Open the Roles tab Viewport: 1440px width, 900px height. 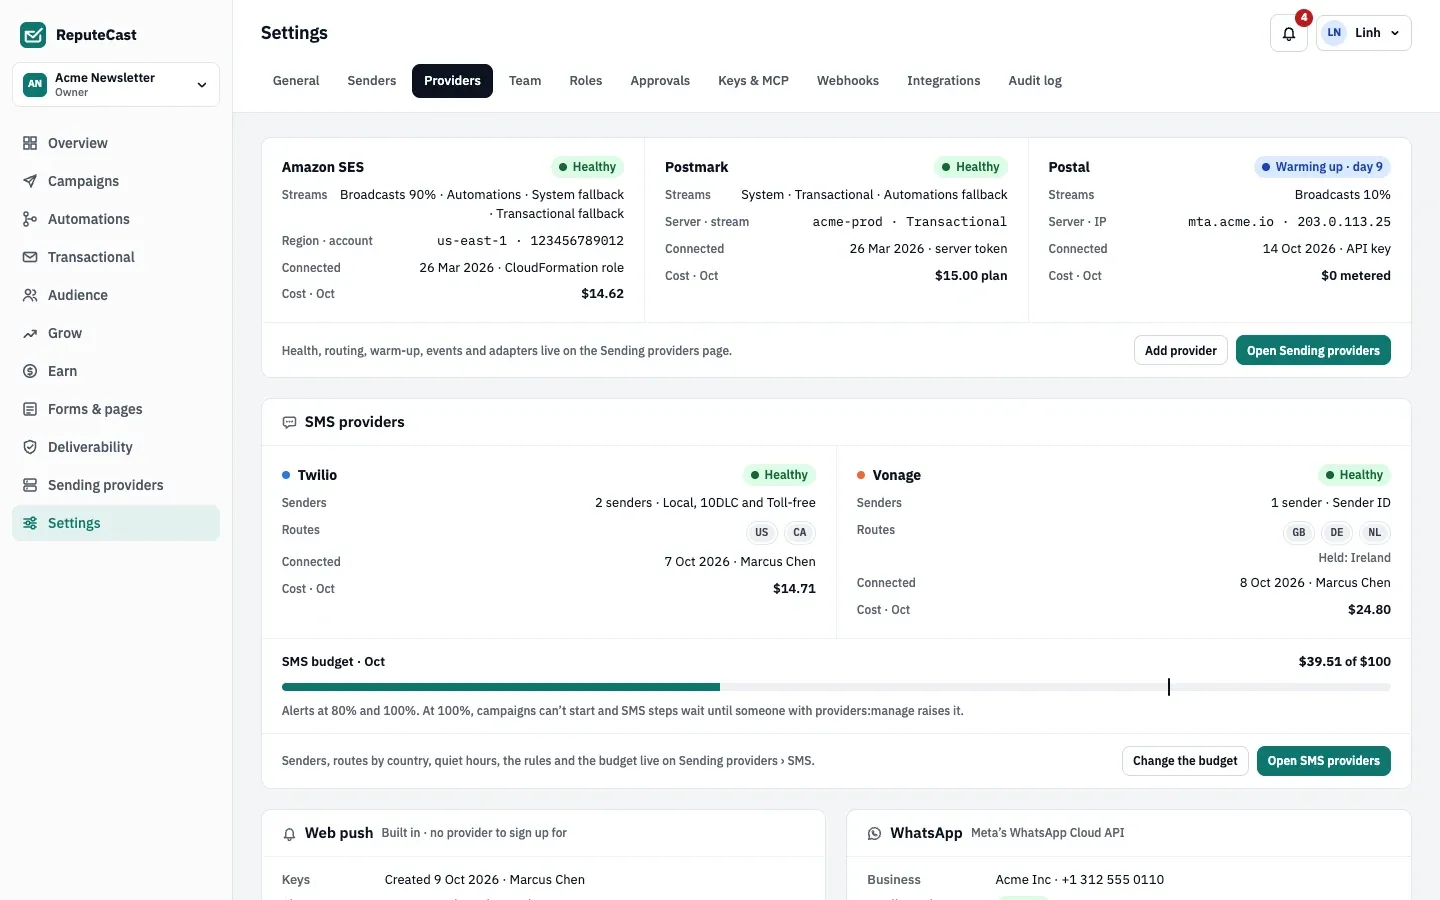(586, 81)
